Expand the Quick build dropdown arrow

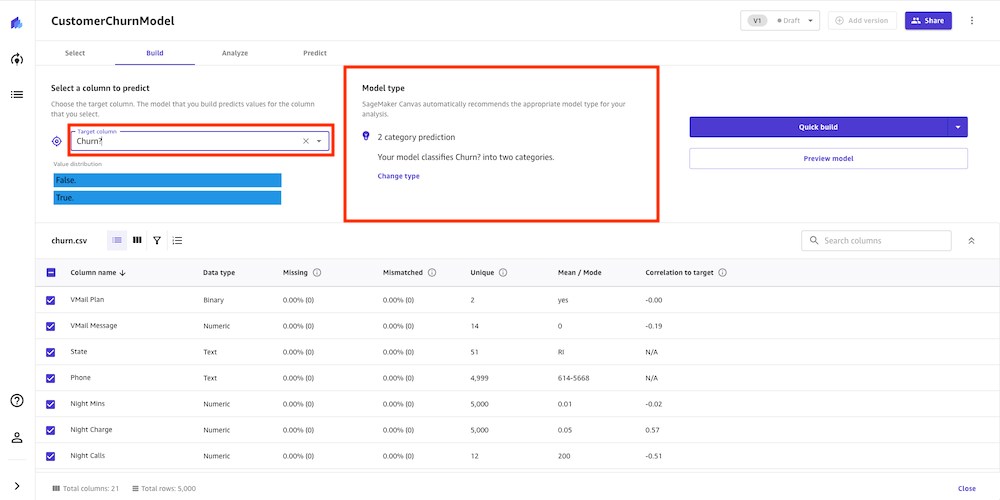coord(958,127)
